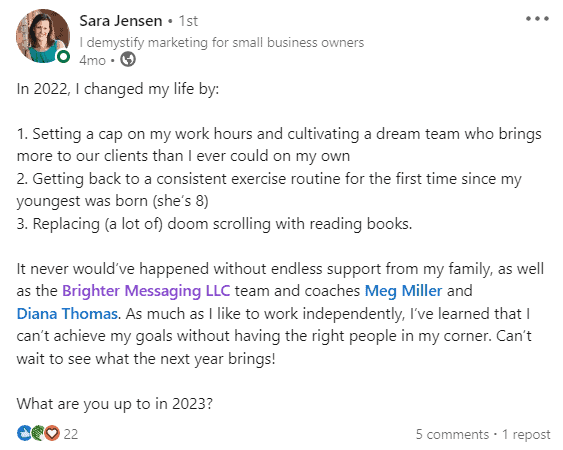Click the blue Like reaction icon
The image size is (563, 450).
tap(24, 433)
